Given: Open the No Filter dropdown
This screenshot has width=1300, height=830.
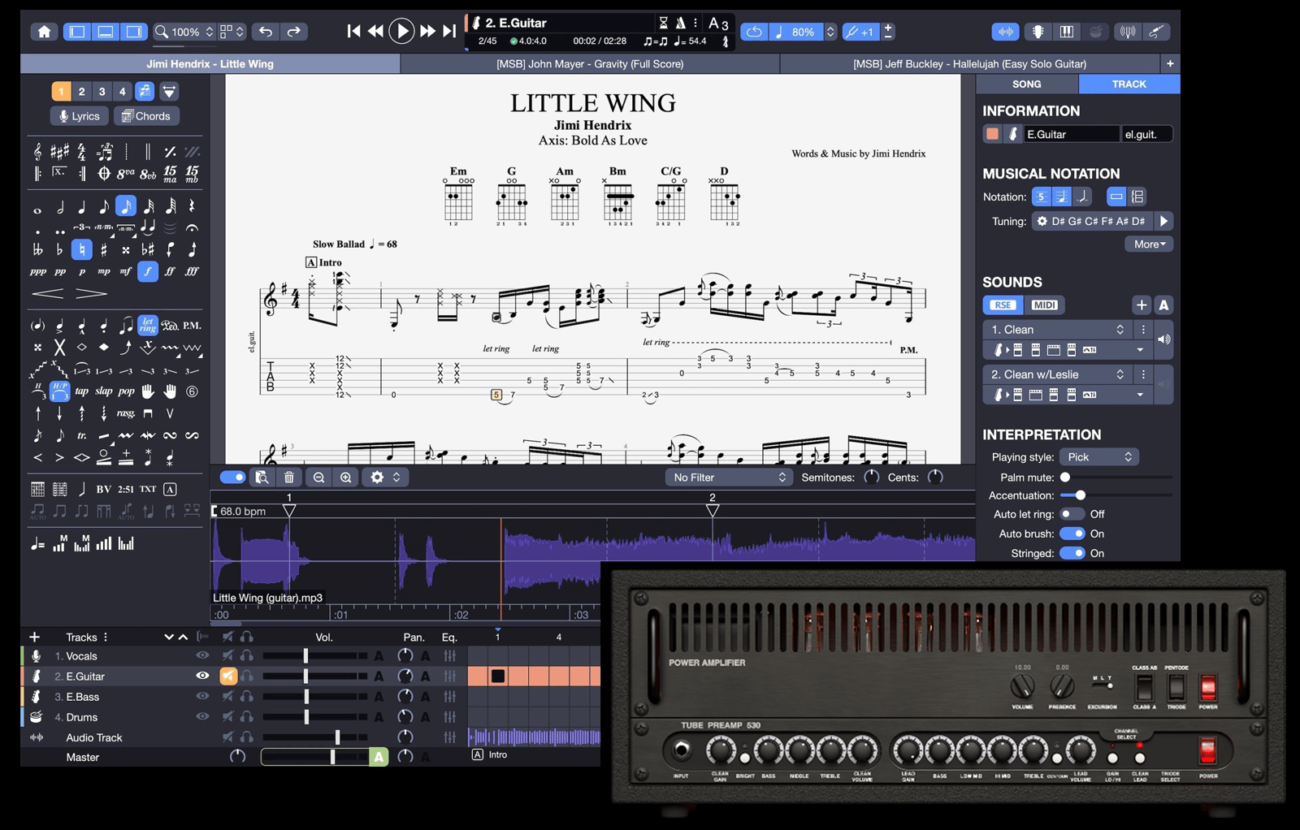Looking at the screenshot, I should 729,478.
